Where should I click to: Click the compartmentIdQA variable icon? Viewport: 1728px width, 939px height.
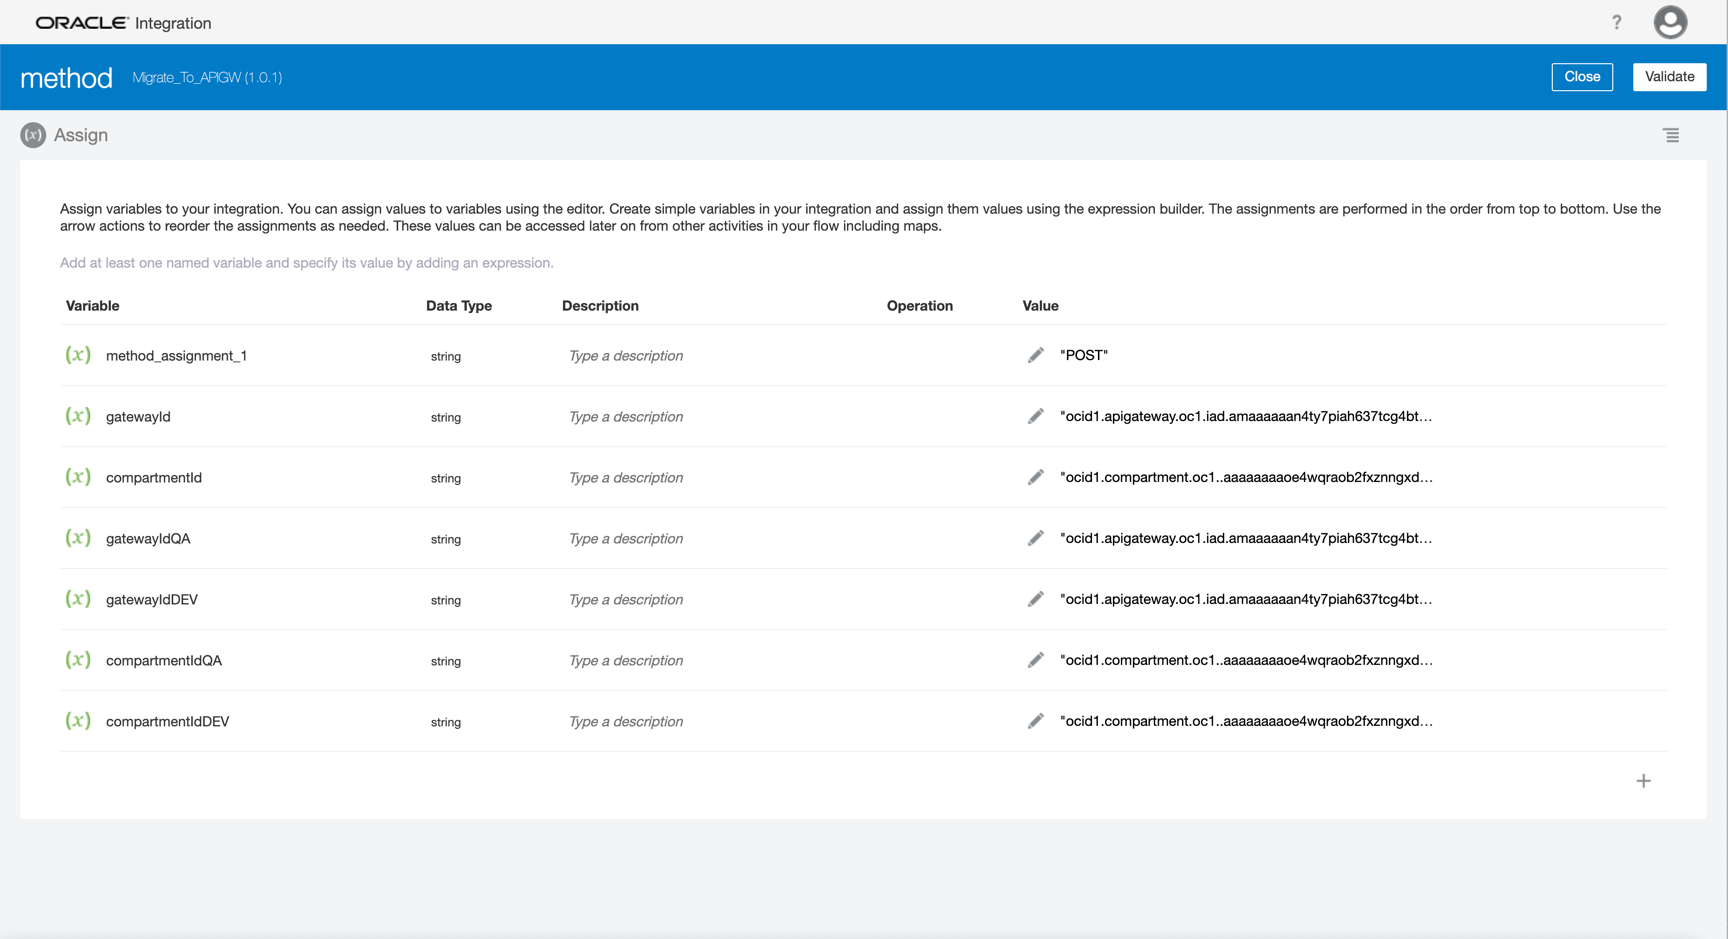click(x=78, y=660)
